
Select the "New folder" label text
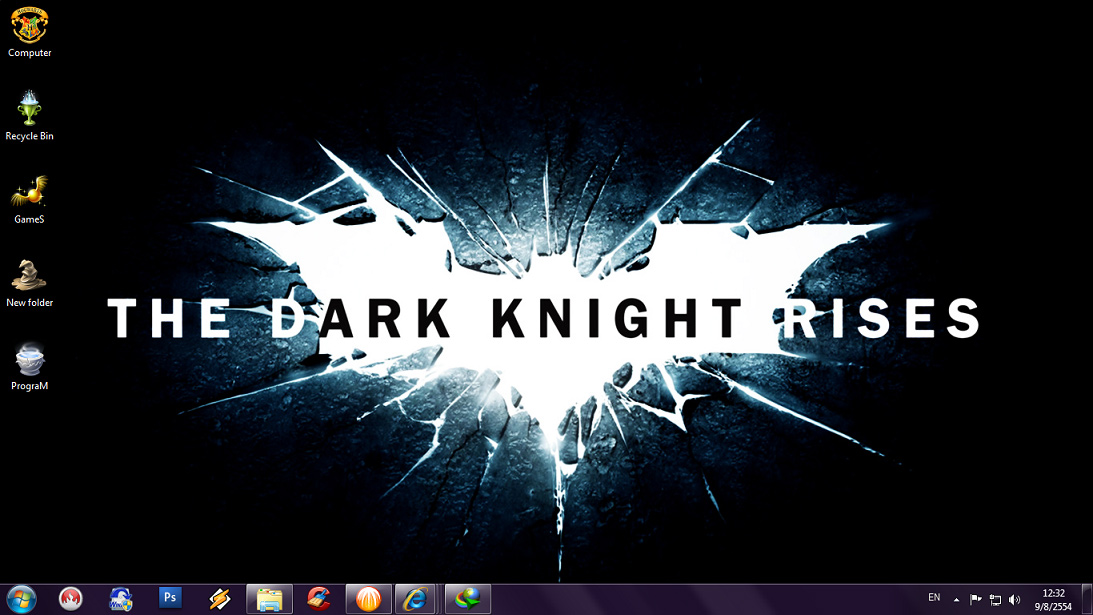point(29,303)
